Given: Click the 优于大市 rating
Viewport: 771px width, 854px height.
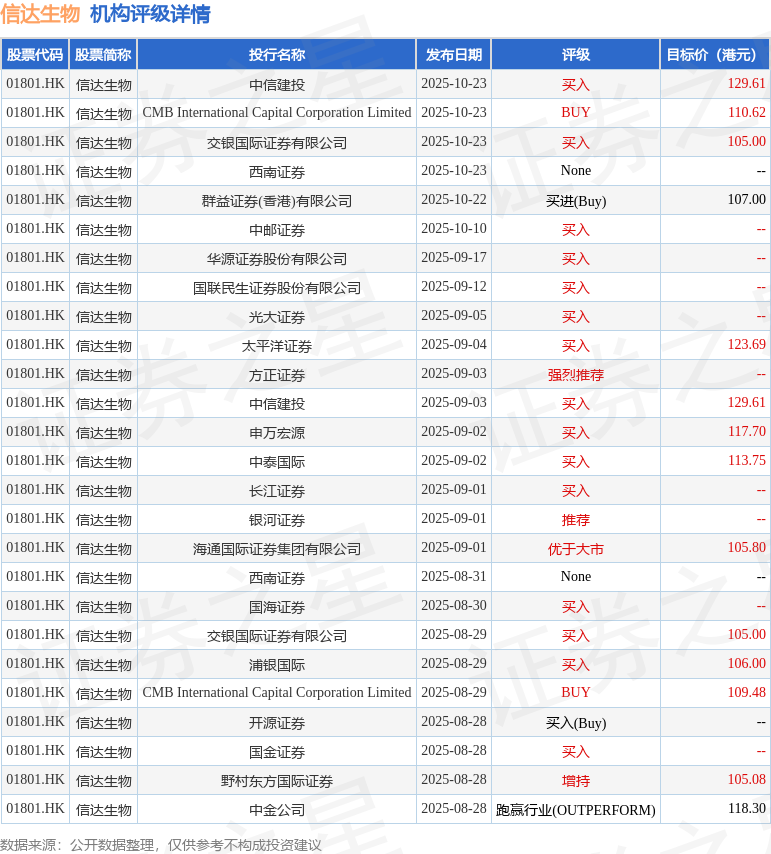Looking at the screenshot, I should click(576, 549).
